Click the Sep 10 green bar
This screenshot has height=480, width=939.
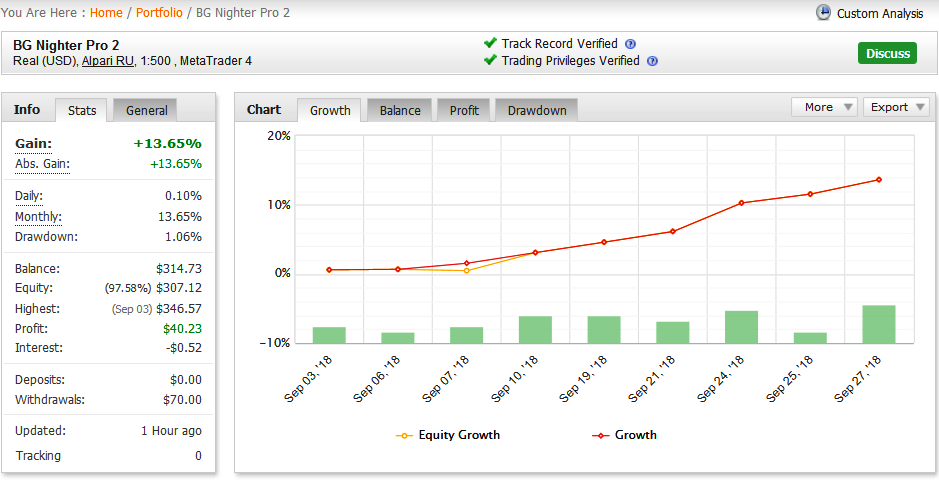click(535, 330)
